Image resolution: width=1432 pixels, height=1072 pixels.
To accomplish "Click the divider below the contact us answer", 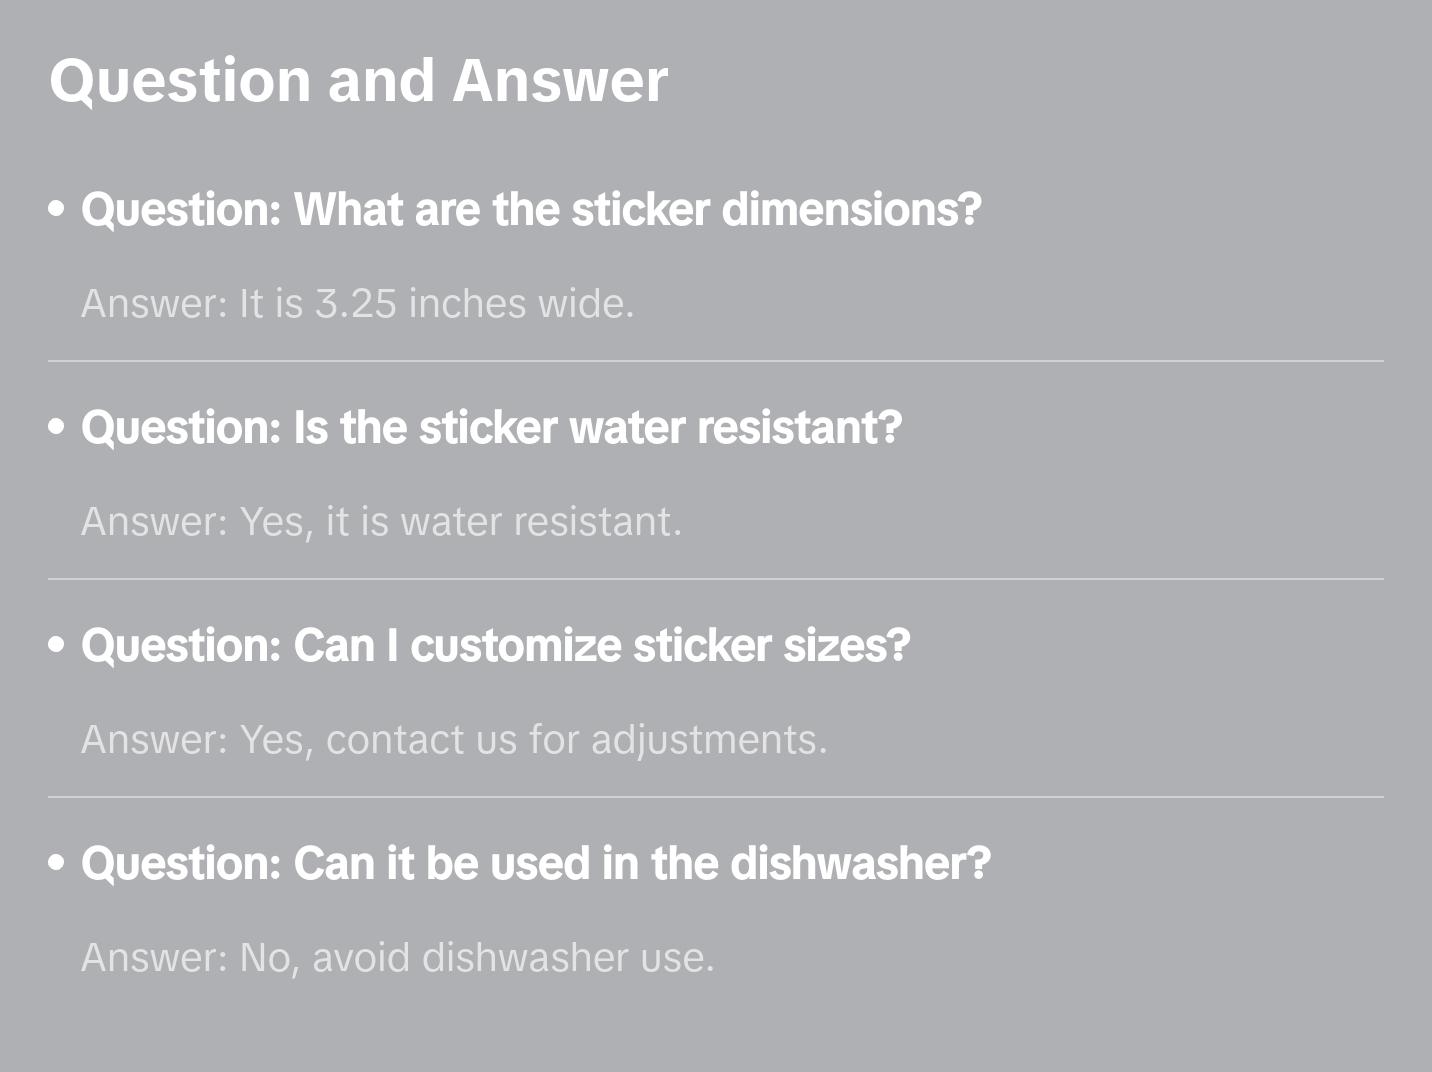I will coord(715,797).
